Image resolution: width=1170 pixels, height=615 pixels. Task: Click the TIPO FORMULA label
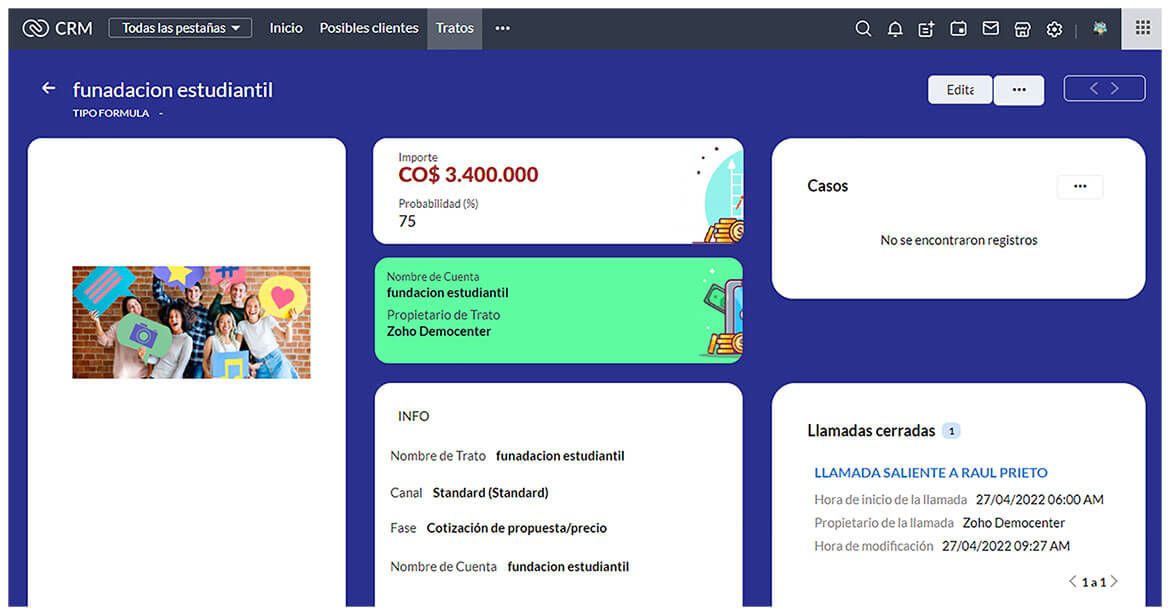110,113
